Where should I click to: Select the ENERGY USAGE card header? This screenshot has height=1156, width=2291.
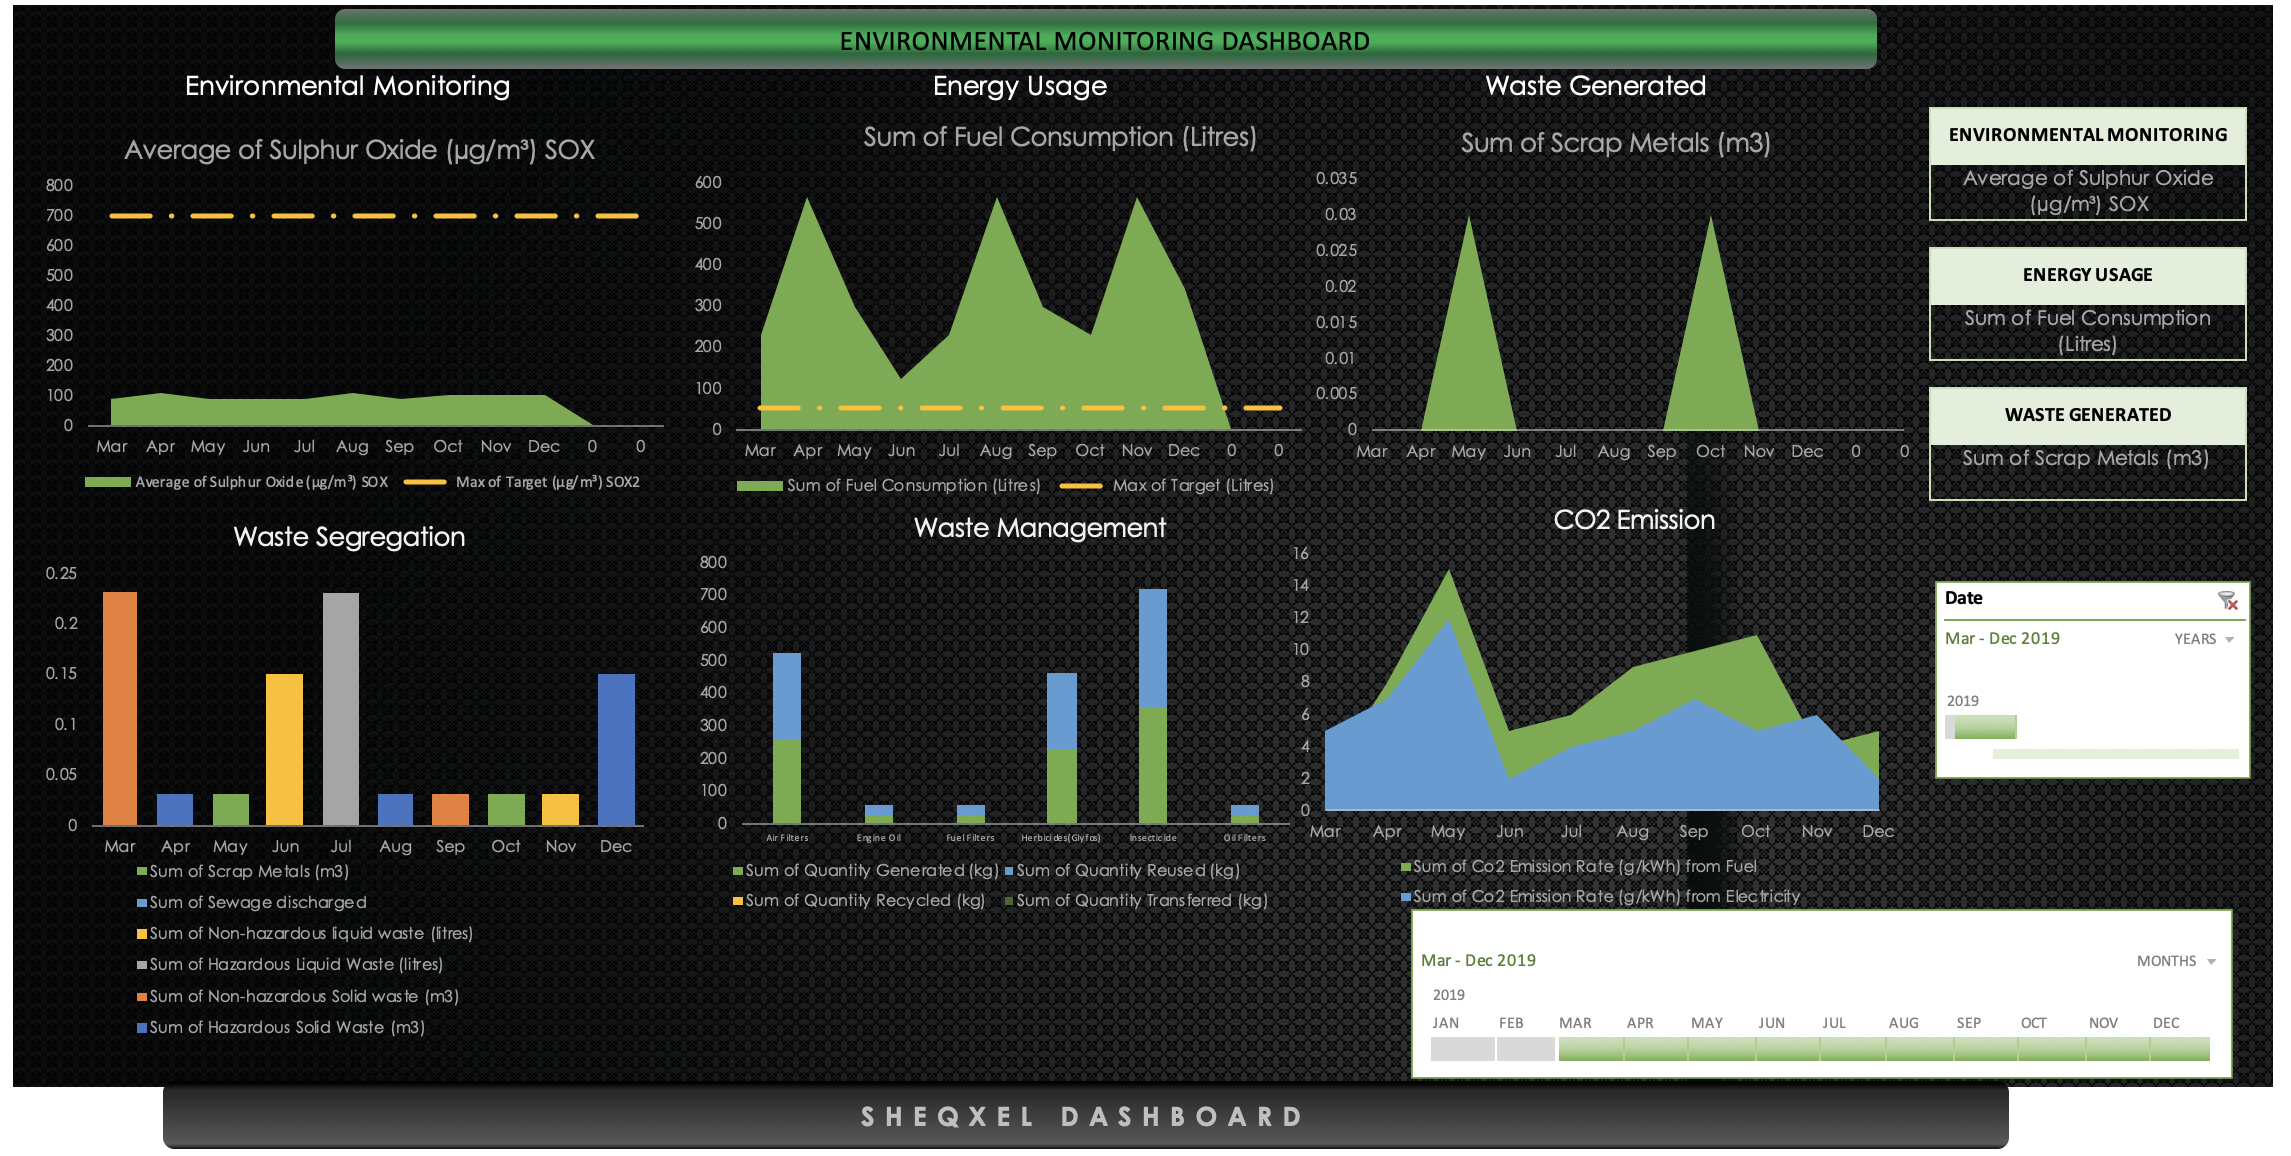(x=2087, y=275)
